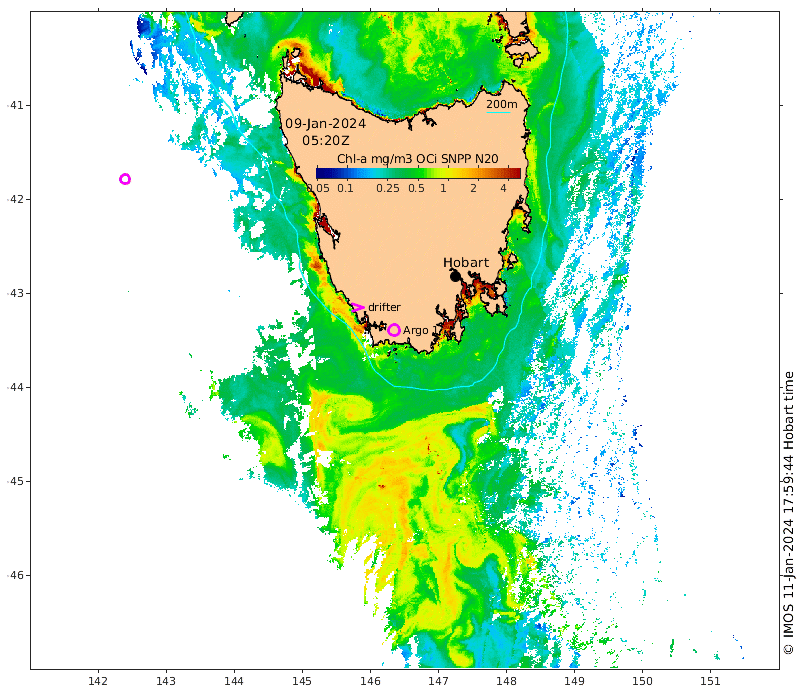
Task: Click the 151 longitude axis label
Action: 710,682
